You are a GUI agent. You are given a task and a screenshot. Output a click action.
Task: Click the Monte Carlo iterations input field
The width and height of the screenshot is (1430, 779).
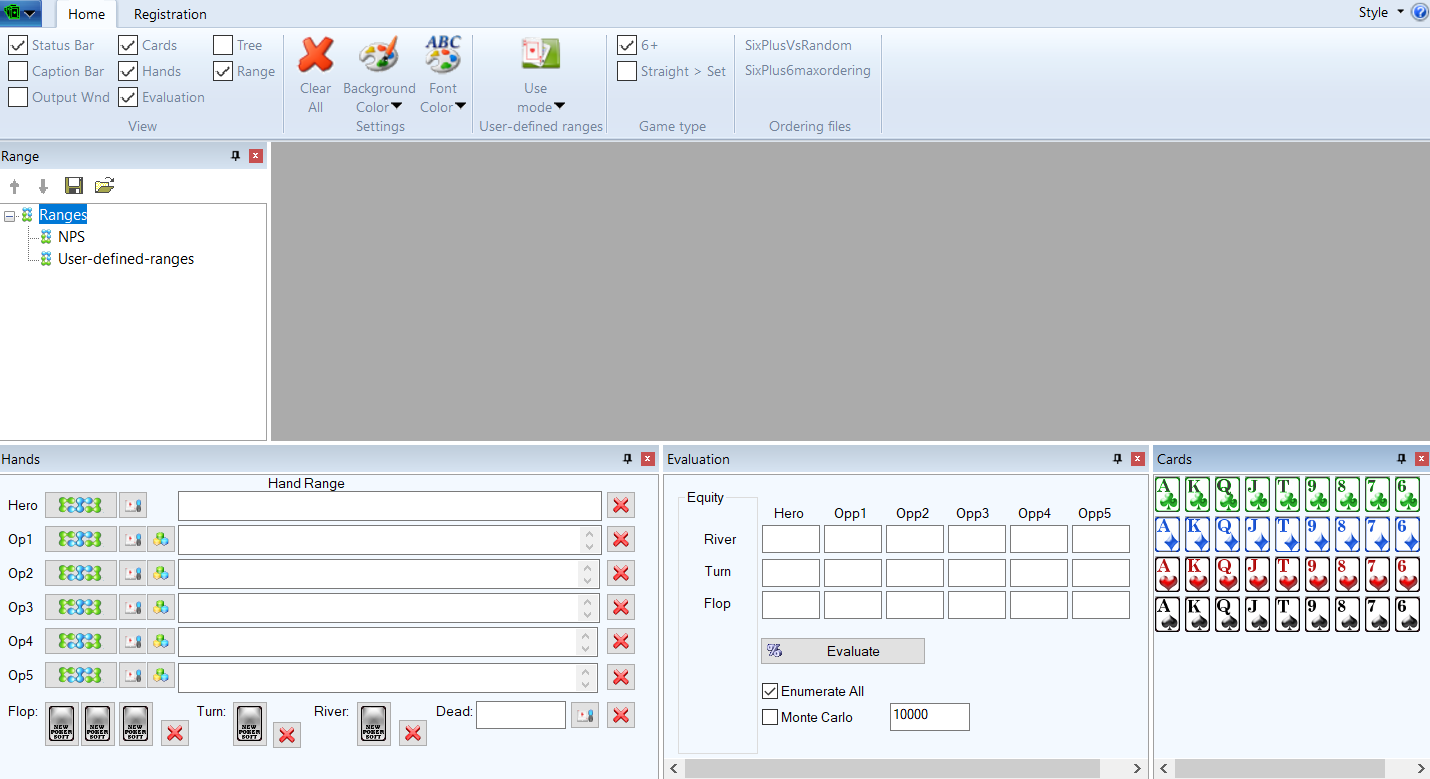click(929, 716)
